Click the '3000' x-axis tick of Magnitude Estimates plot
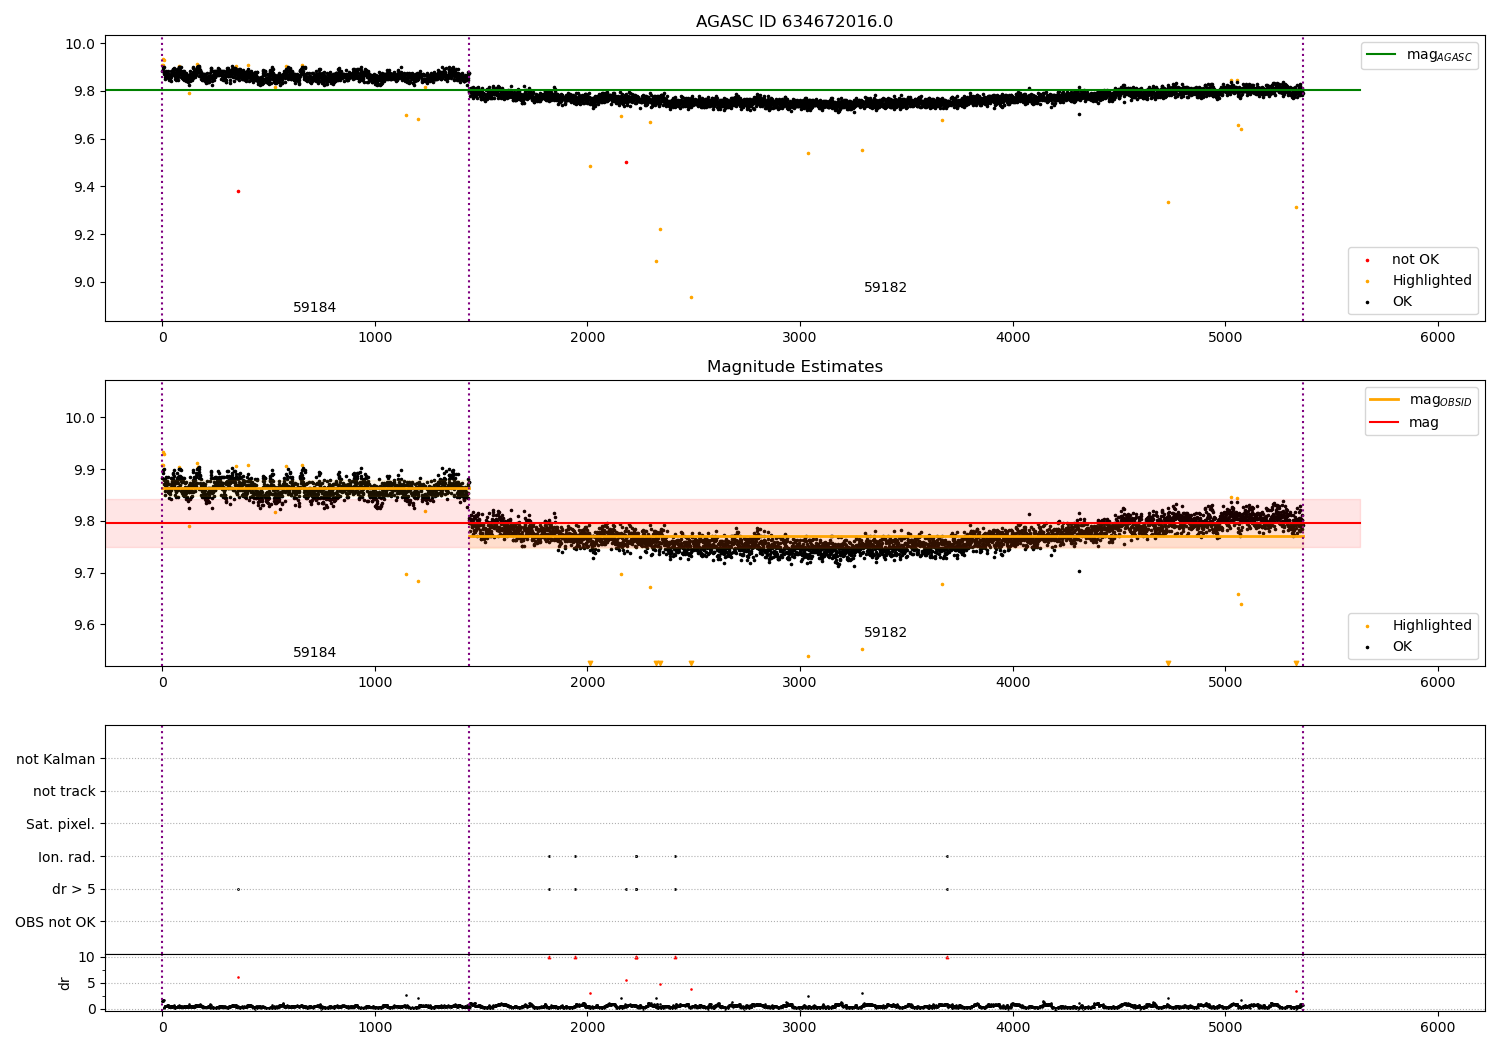1500x1050 pixels. click(x=800, y=683)
